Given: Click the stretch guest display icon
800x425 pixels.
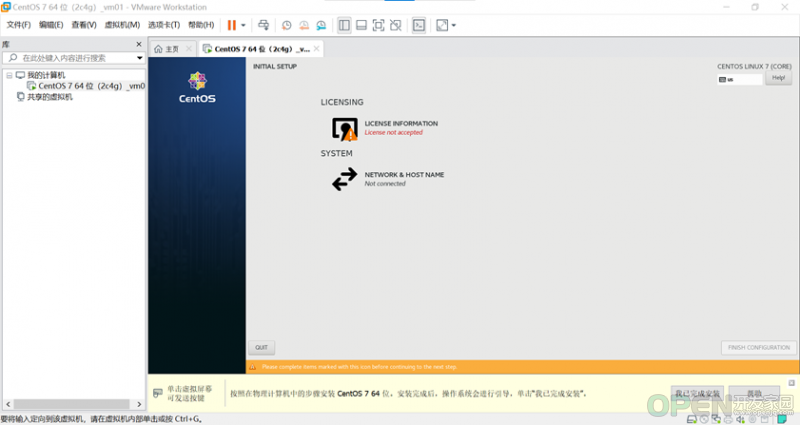Looking at the screenshot, I should coord(442,25).
